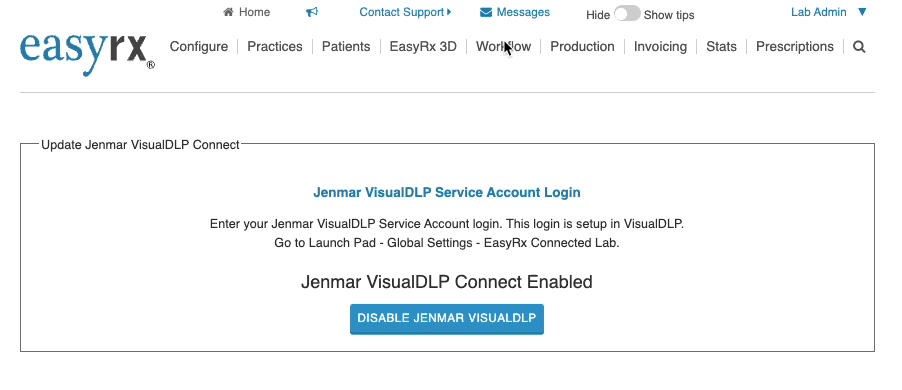Screen dimensions: 902x390
Task: Select EasyRx 3D in the navigation
Action: [x=423, y=47]
